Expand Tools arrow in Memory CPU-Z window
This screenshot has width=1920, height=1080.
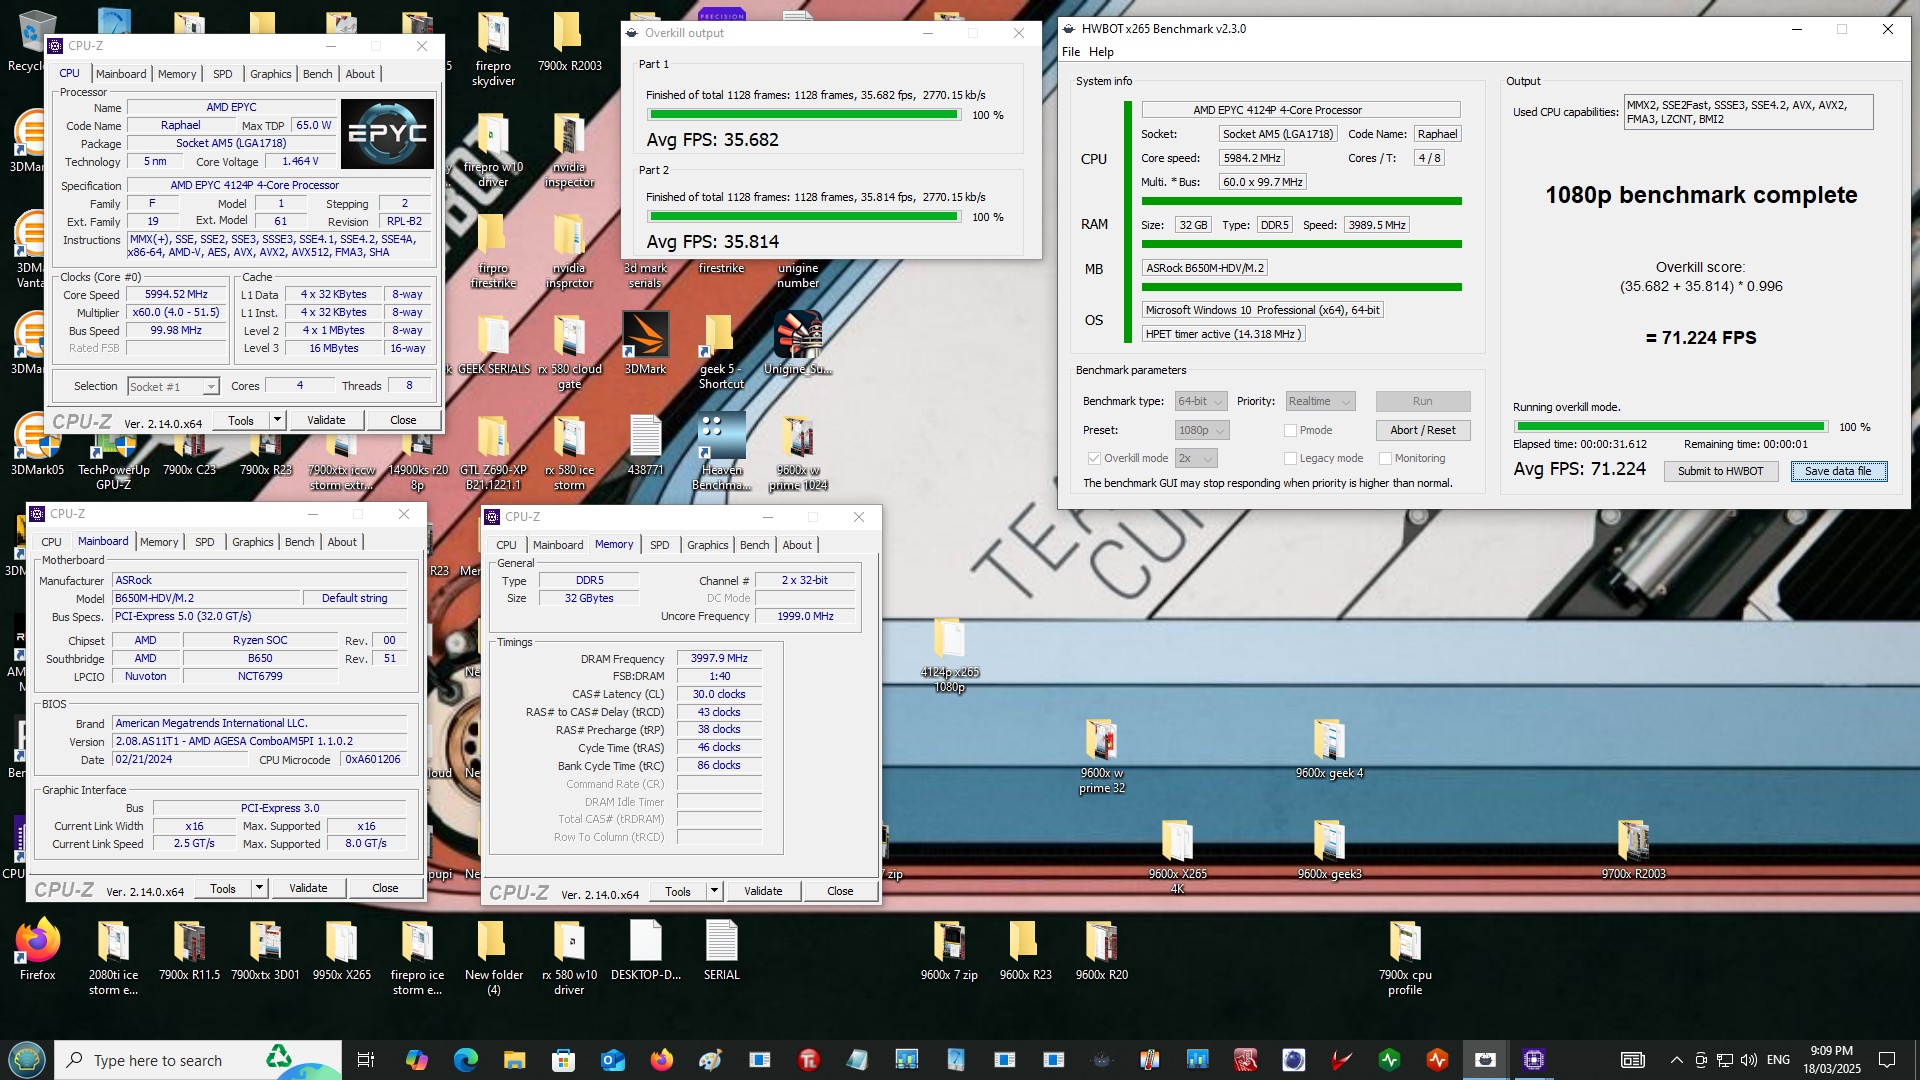pos(715,891)
